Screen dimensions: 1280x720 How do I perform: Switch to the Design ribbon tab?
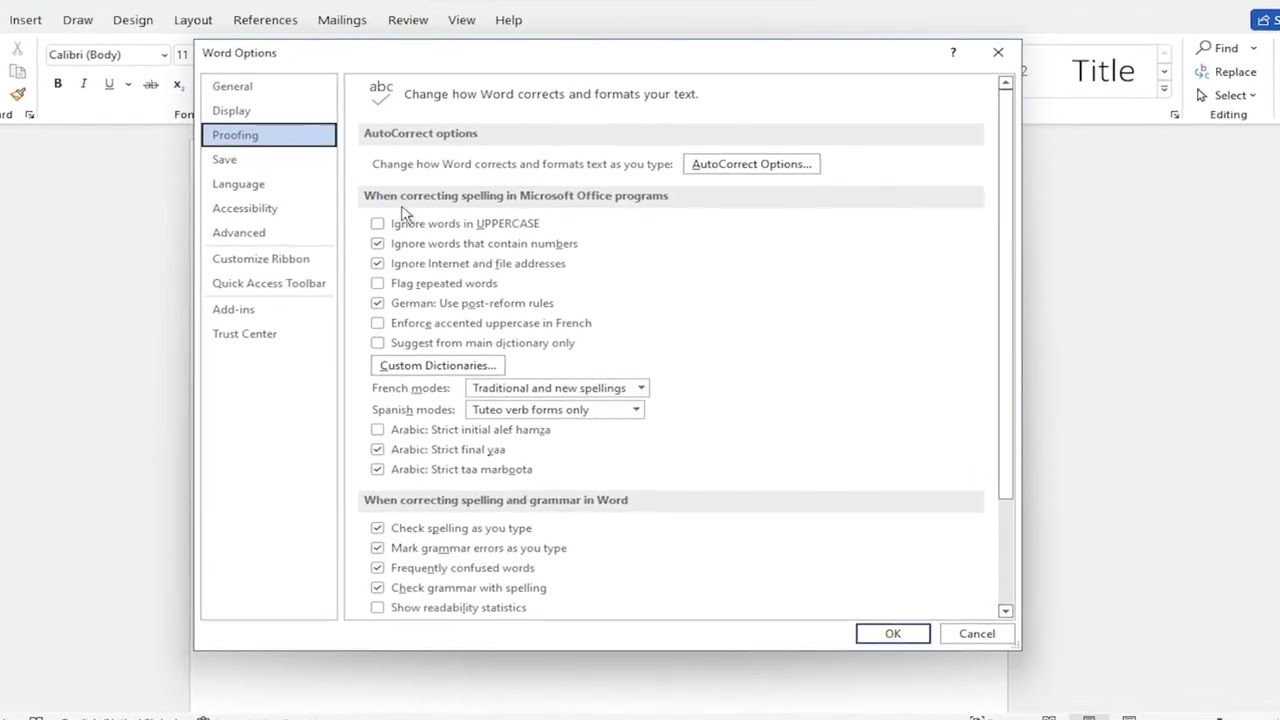pos(133,20)
